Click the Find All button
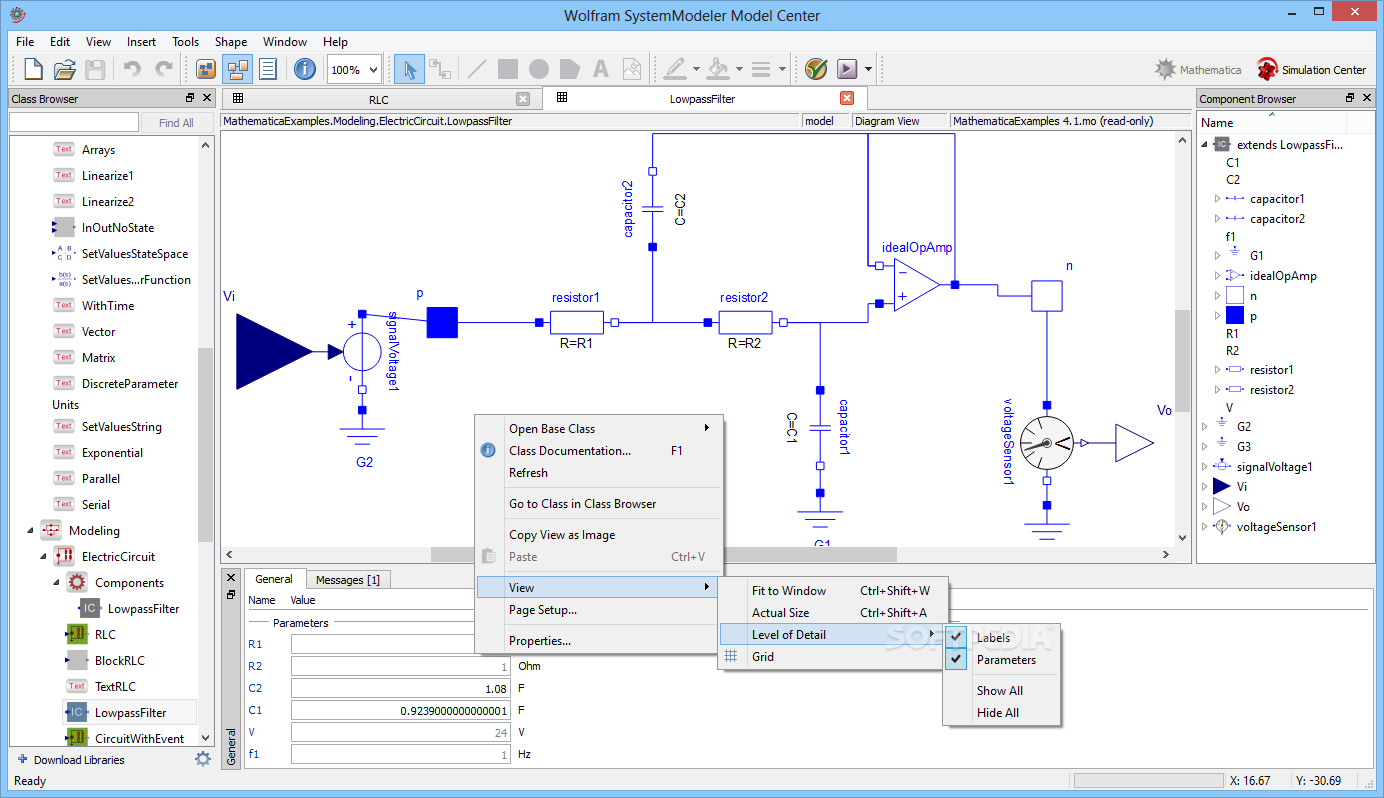The width and height of the screenshot is (1384, 798). pyautogui.click(x=176, y=123)
